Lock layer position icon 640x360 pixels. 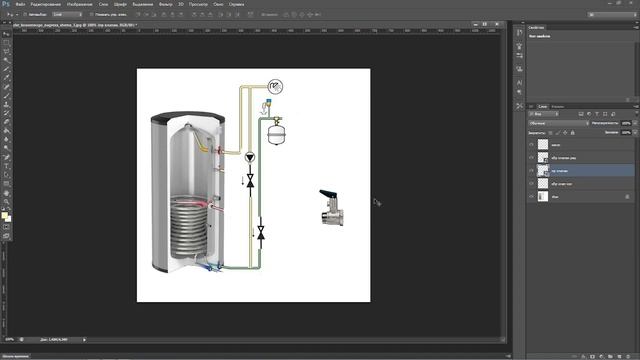565,133
